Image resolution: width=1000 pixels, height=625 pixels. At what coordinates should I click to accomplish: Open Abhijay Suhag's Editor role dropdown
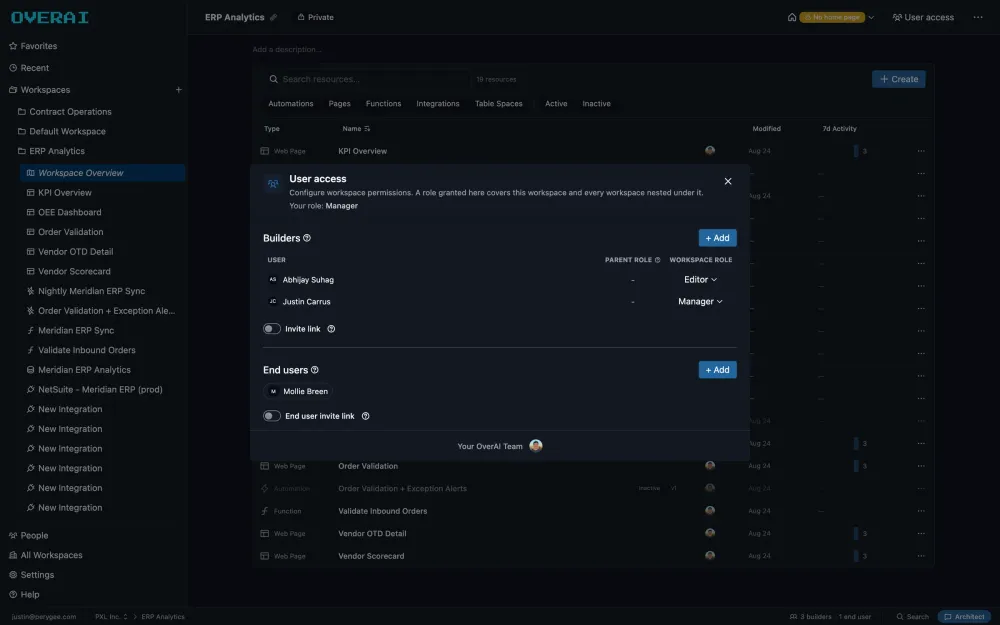click(700, 280)
